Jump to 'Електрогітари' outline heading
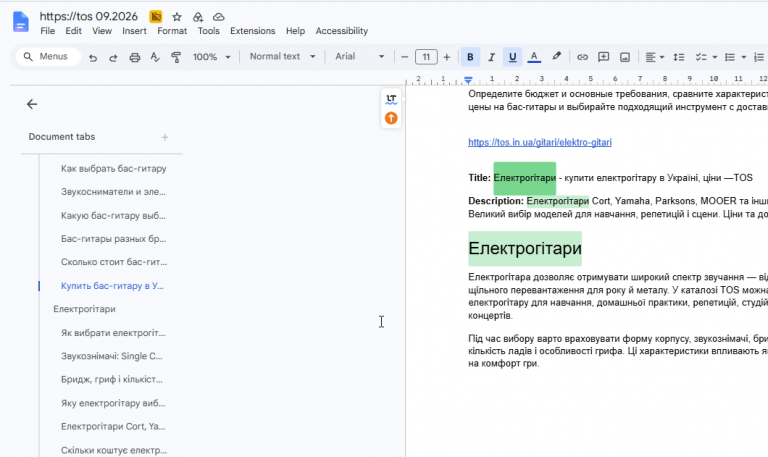768x457 pixels. click(84, 309)
